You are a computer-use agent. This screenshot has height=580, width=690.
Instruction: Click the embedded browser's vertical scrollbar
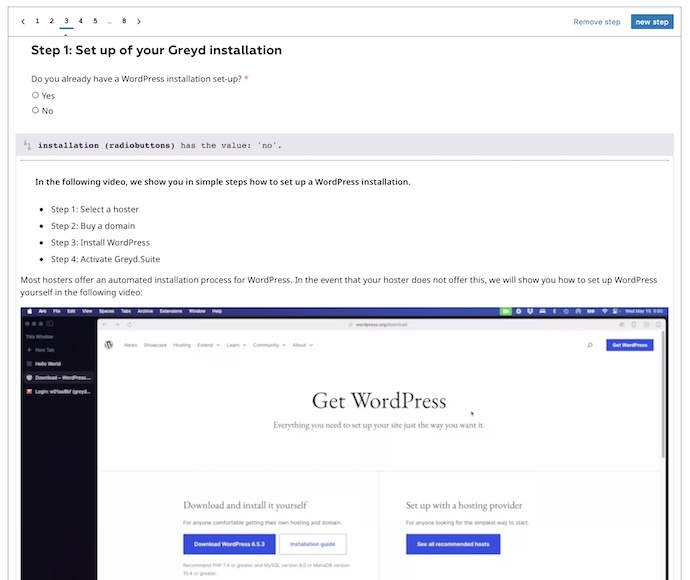click(663, 394)
